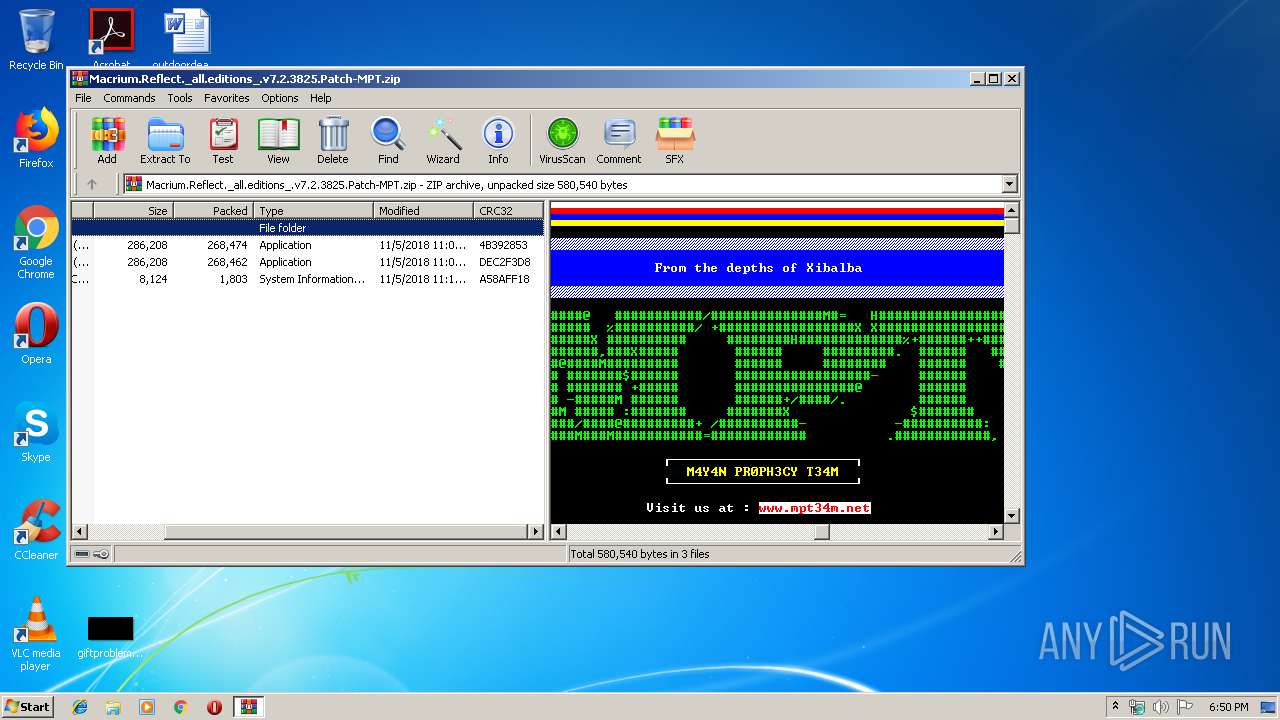Open the Find tool
The width and height of the screenshot is (1280, 720).
coord(388,140)
